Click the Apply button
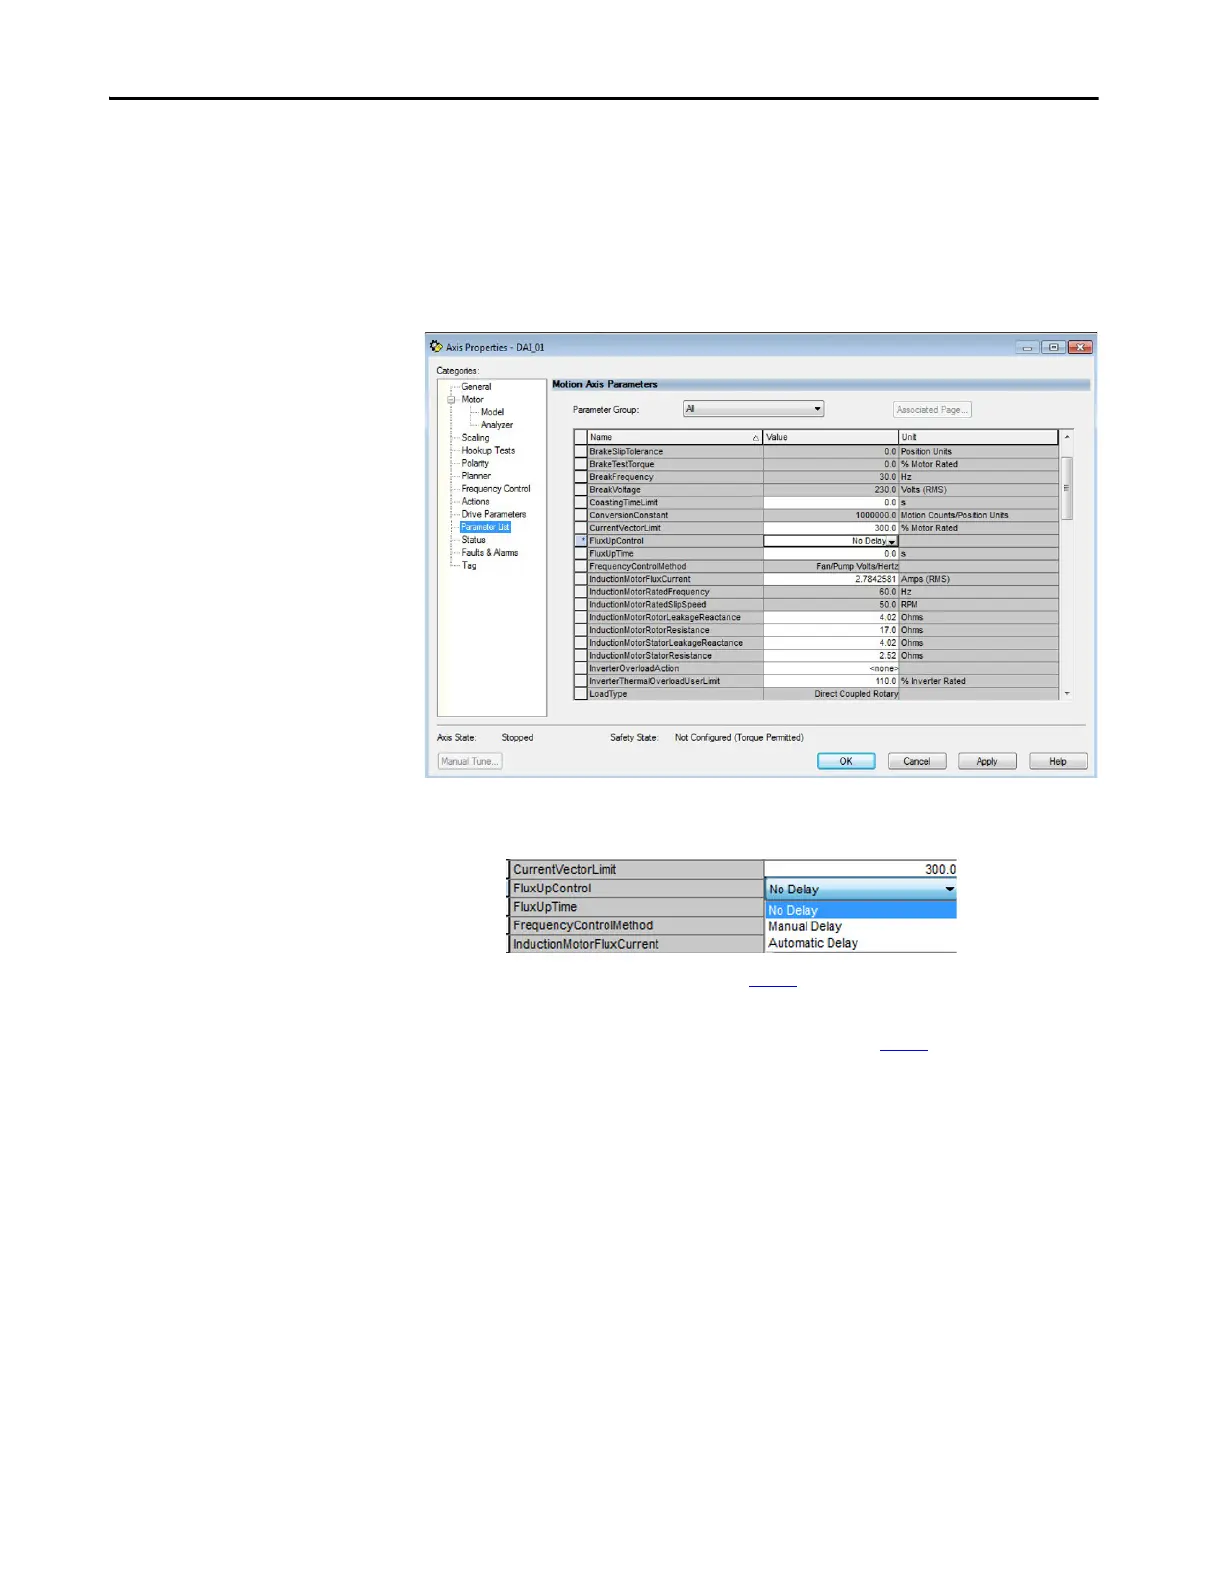 (x=987, y=761)
